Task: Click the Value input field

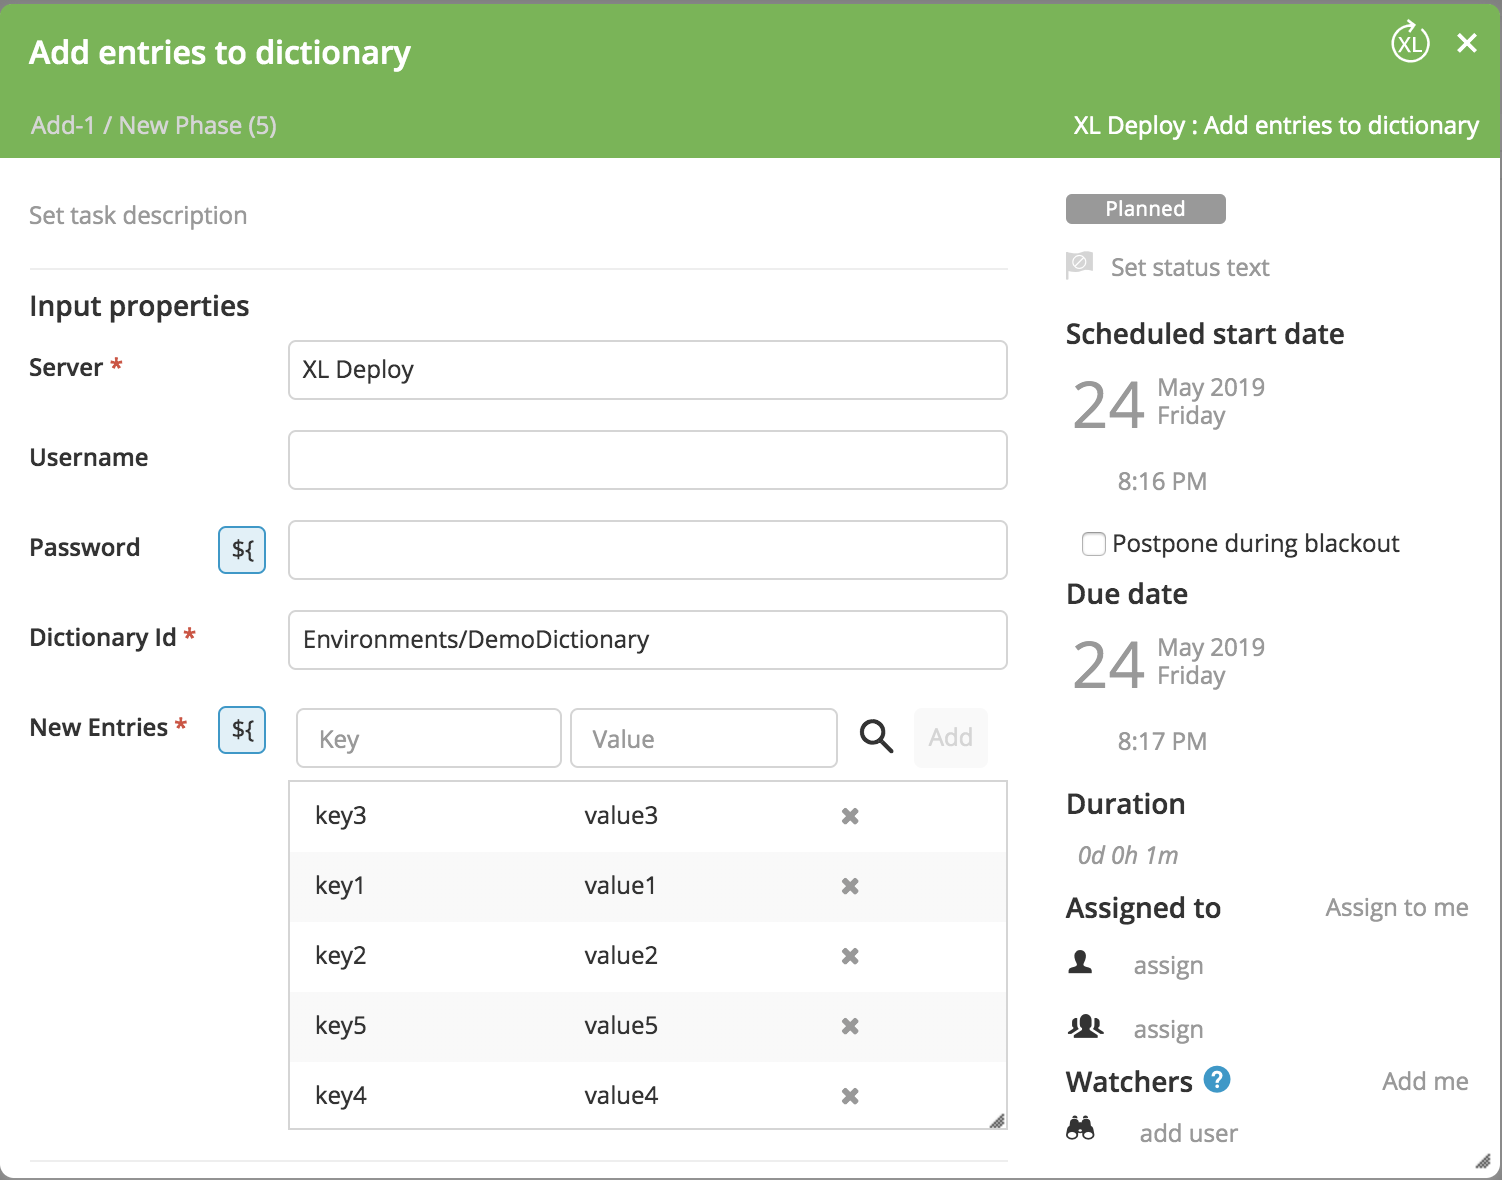Action: pyautogui.click(x=704, y=738)
